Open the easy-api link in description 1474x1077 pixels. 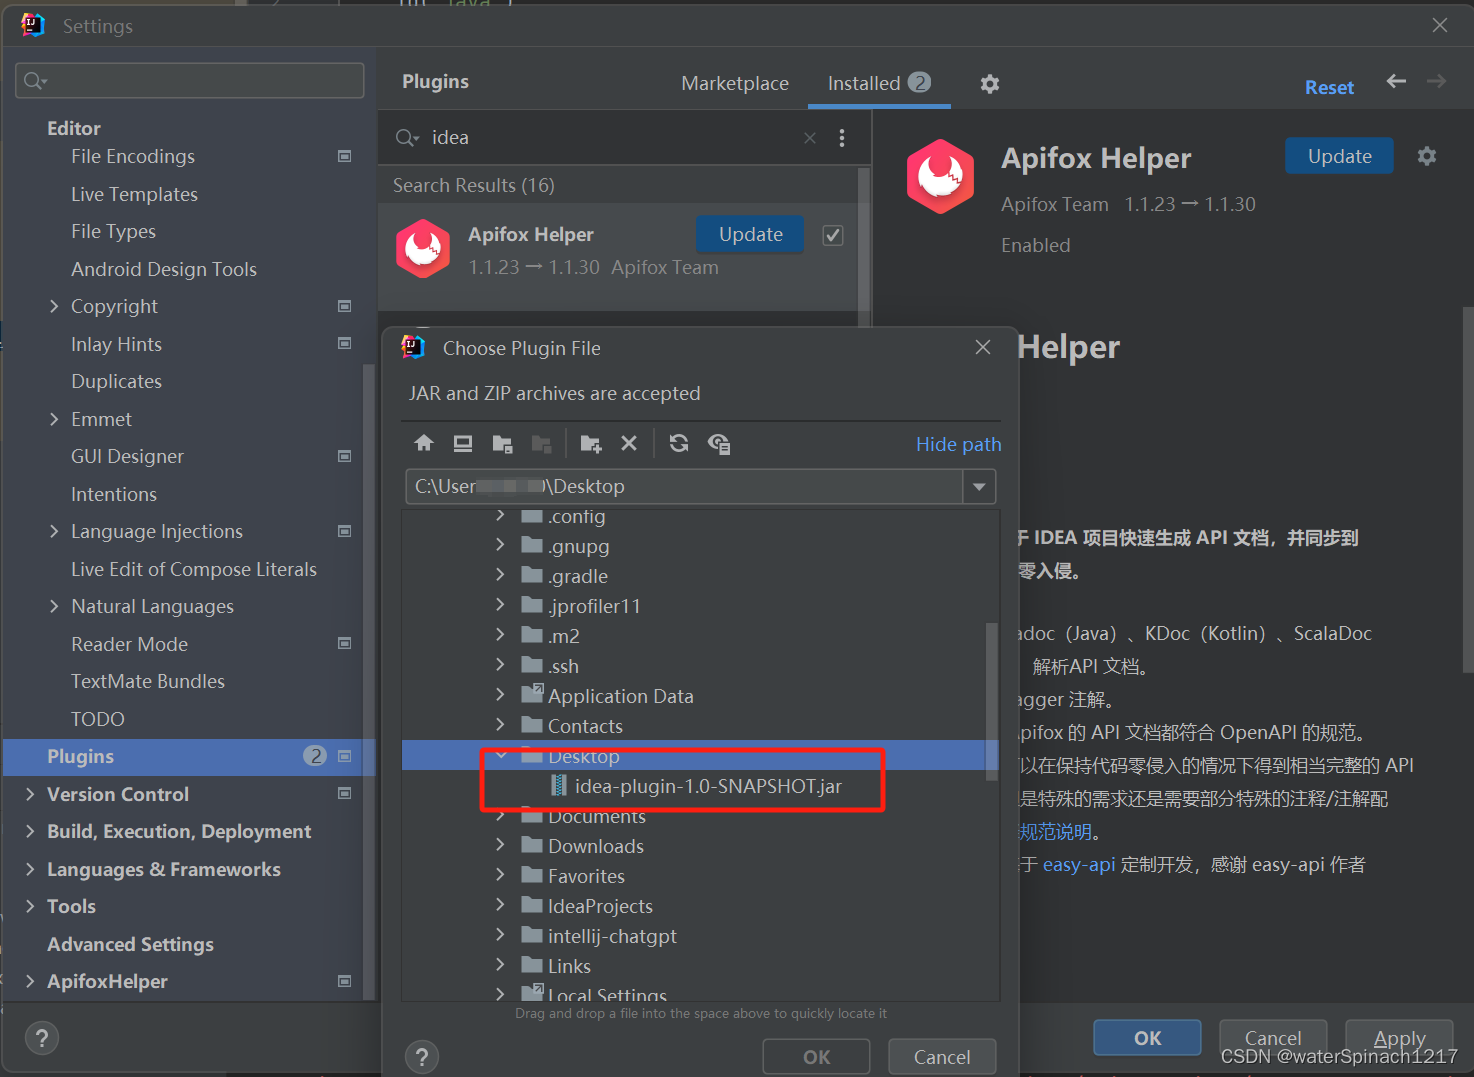pyautogui.click(x=1078, y=865)
